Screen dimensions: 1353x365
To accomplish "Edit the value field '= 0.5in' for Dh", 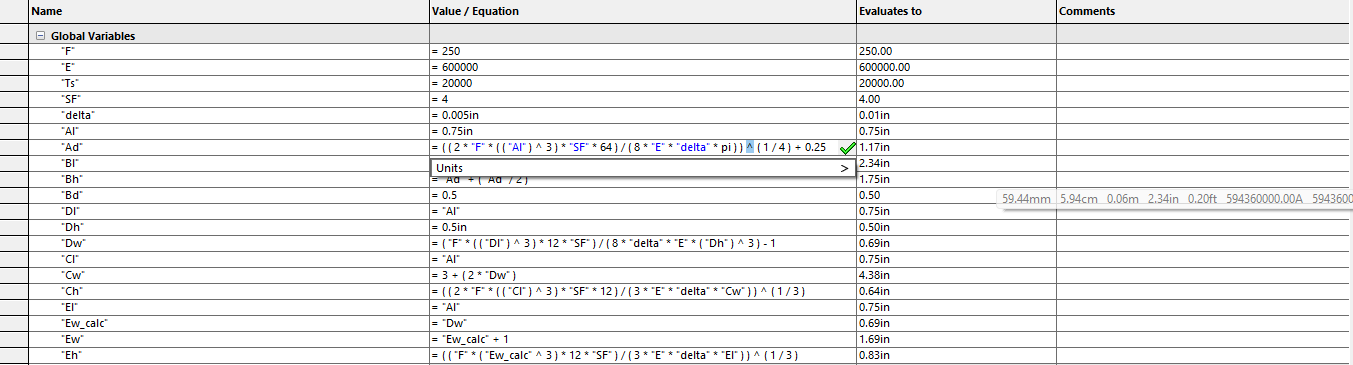I will (x=643, y=227).
